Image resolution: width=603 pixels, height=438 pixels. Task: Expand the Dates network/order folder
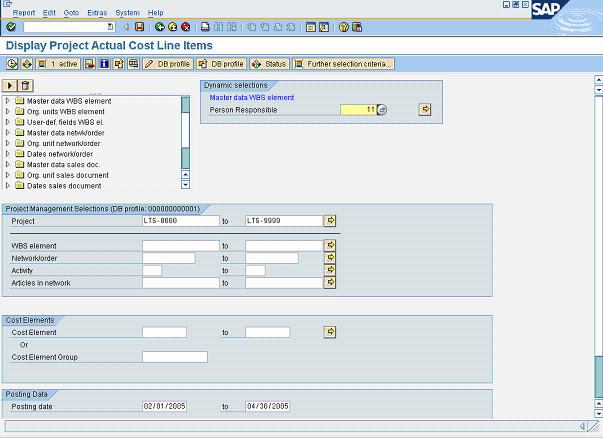tap(8, 154)
